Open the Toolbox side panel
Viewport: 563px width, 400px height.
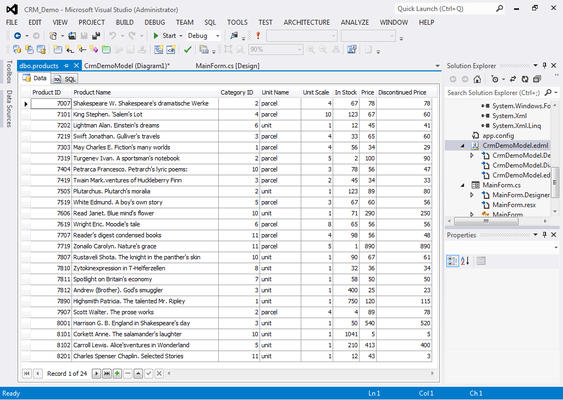point(9,72)
